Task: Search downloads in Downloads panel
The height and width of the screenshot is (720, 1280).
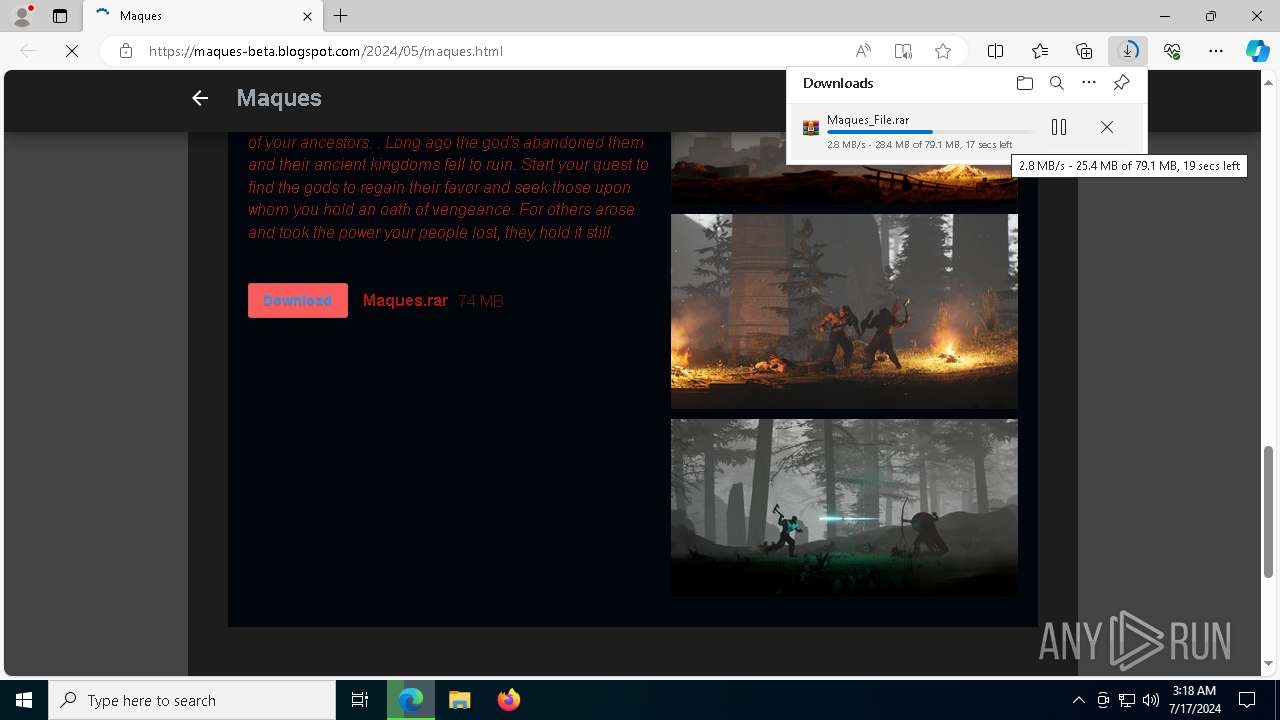Action: click(1057, 83)
